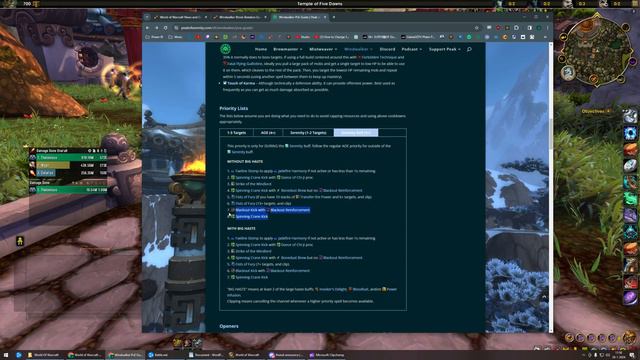This screenshot has height=360, width=640.
Task: Open the browser three-dot menu
Action: [547, 28]
